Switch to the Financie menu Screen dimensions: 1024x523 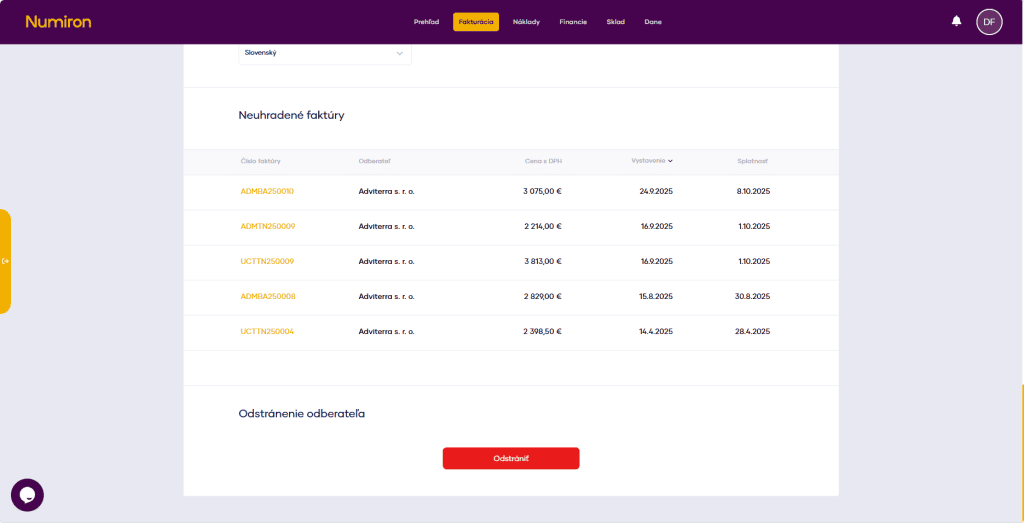573,22
